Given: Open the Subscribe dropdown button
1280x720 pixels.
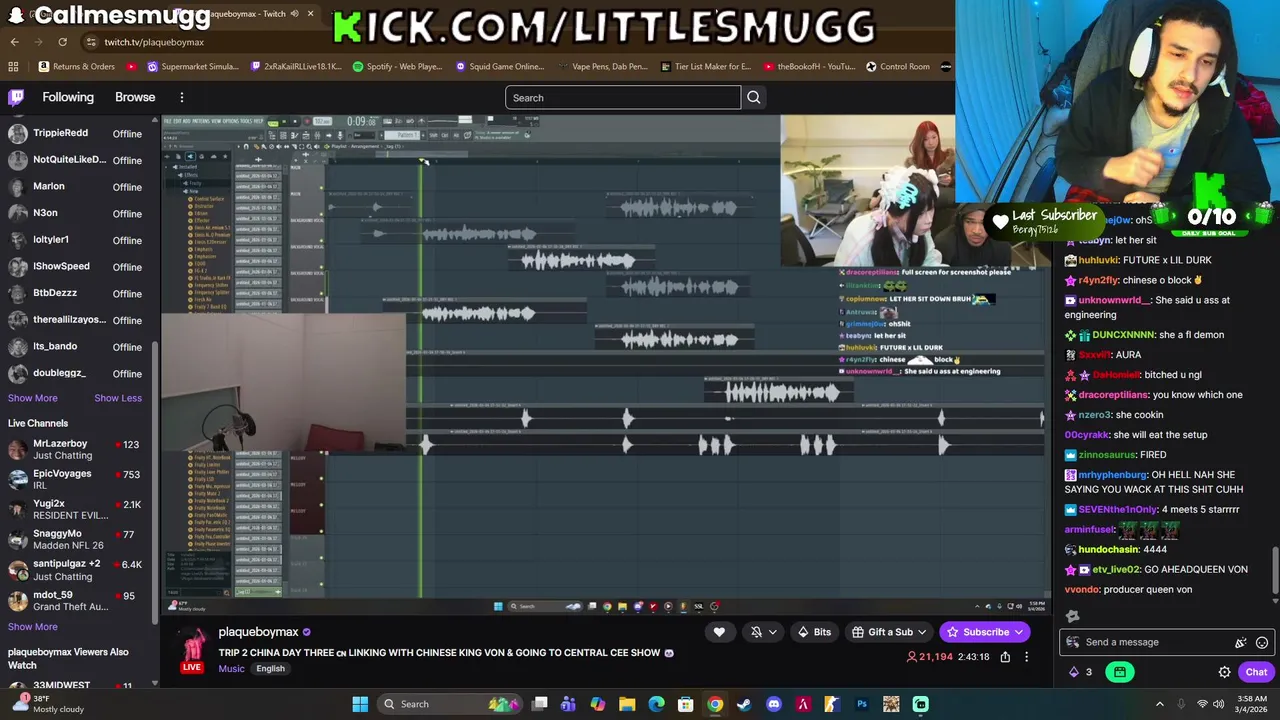Looking at the screenshot, I should tap(985, 632).
